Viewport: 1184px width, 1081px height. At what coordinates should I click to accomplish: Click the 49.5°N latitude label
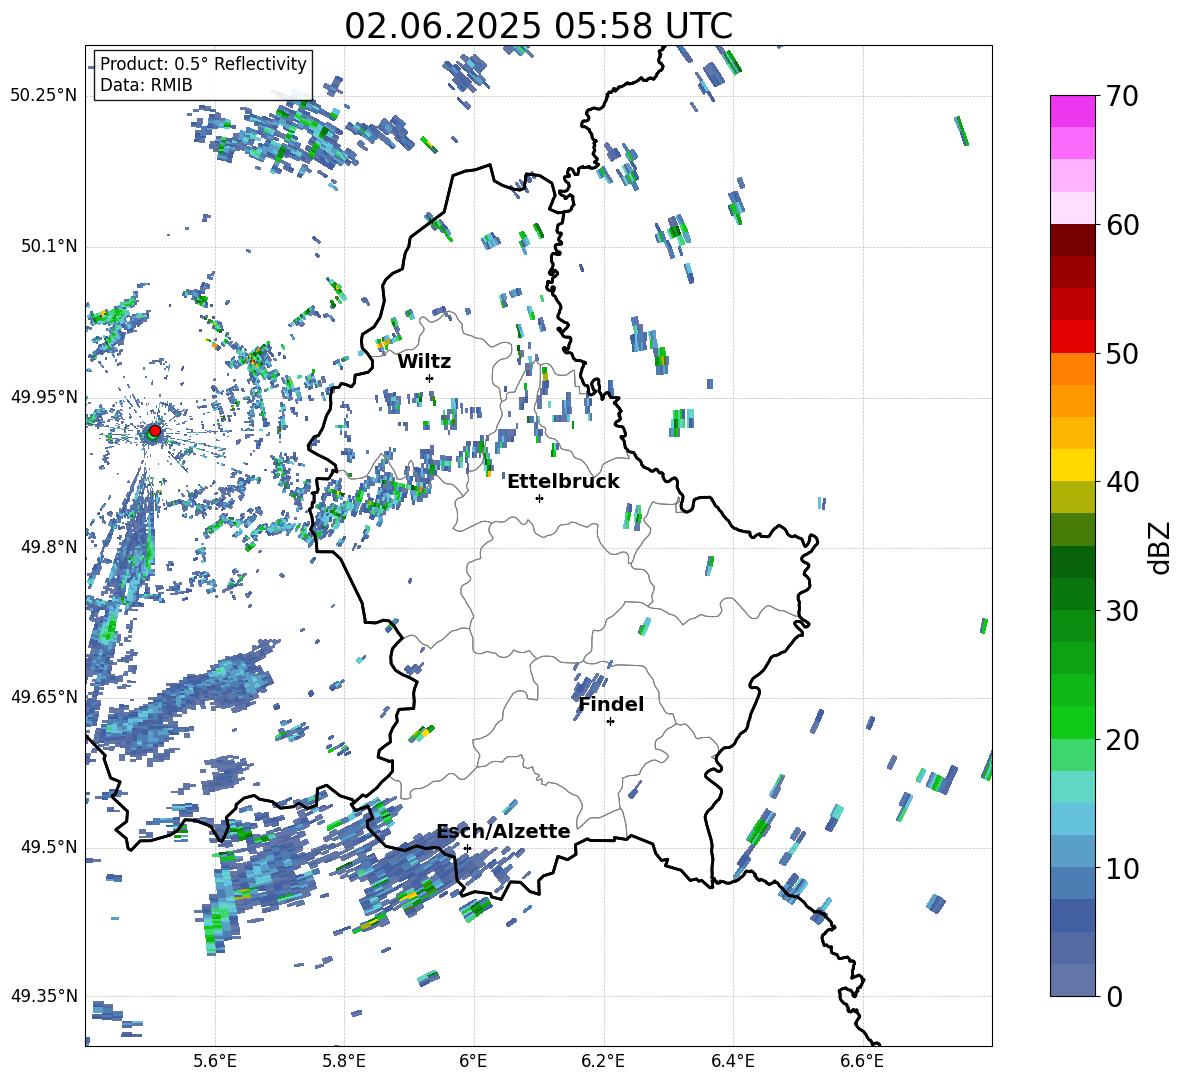pyautogui.click(x=49, y=846)
